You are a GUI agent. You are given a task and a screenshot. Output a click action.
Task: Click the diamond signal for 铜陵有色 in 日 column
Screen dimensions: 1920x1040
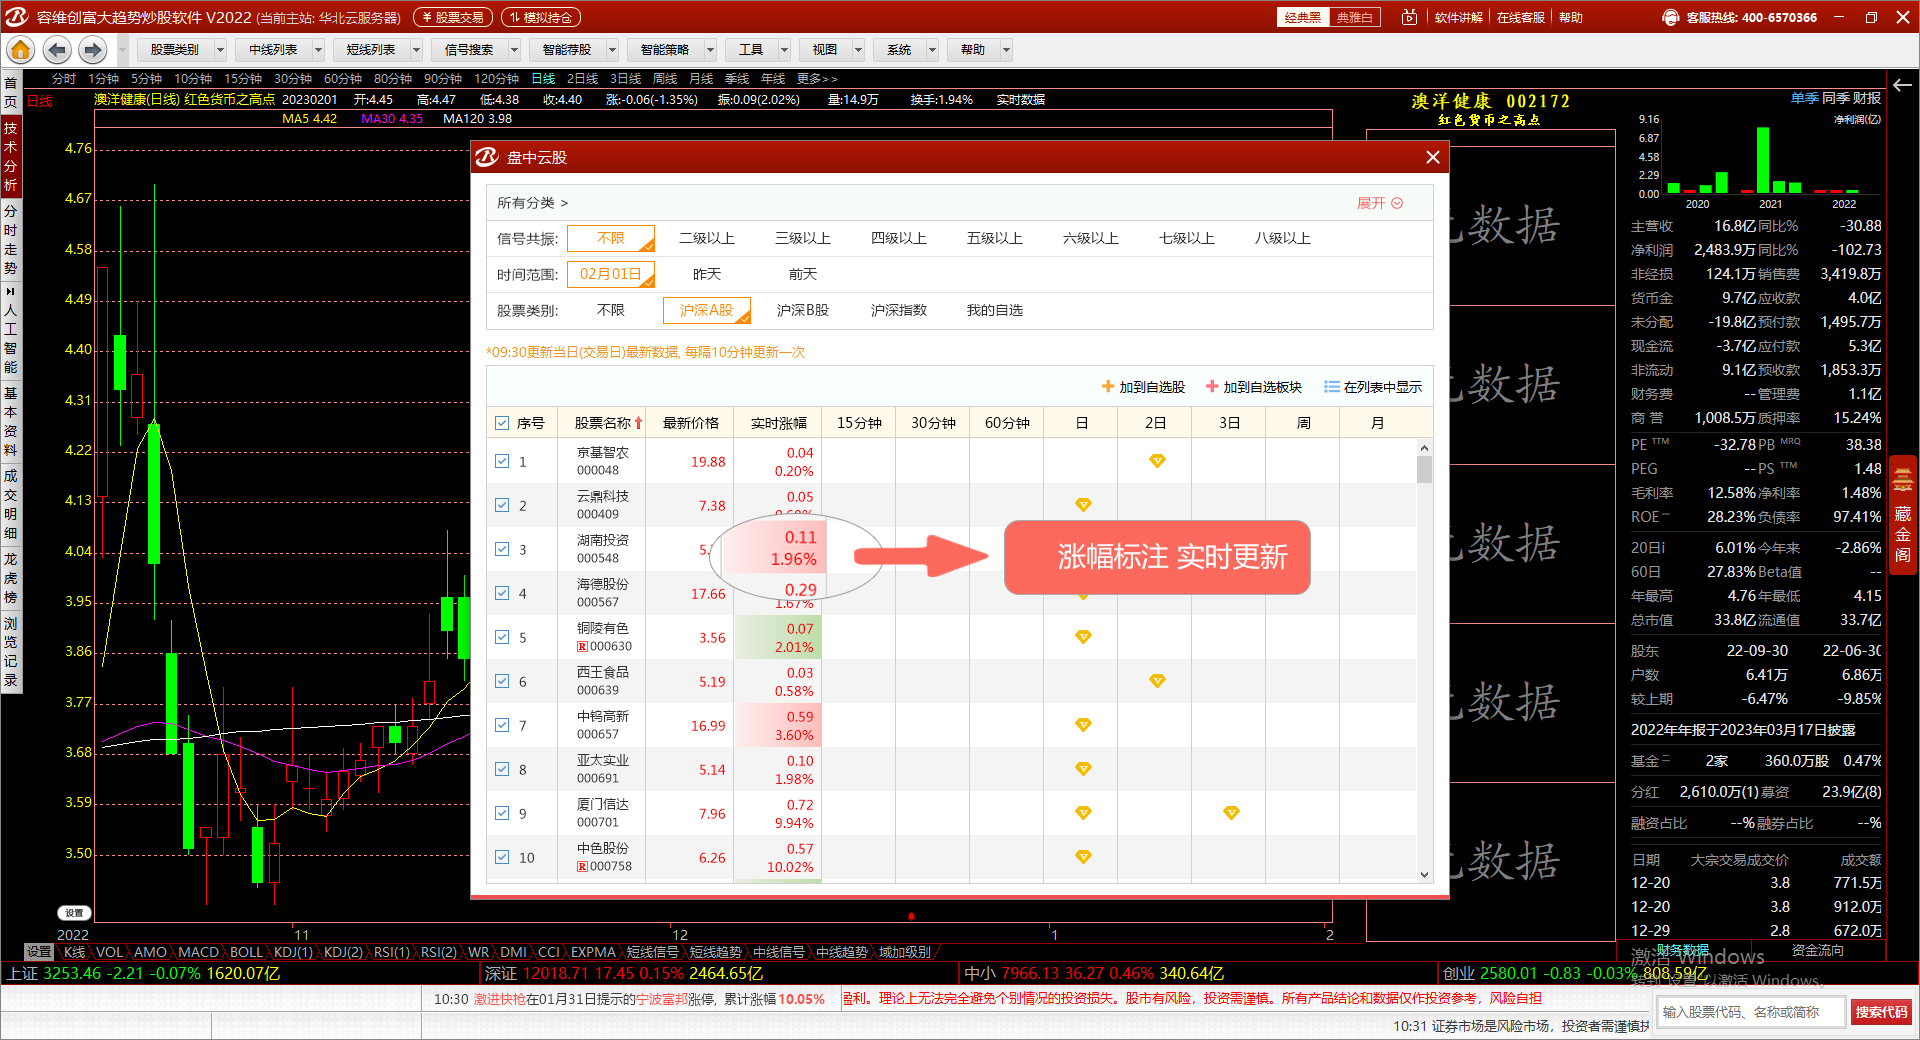coord(1083,637)
